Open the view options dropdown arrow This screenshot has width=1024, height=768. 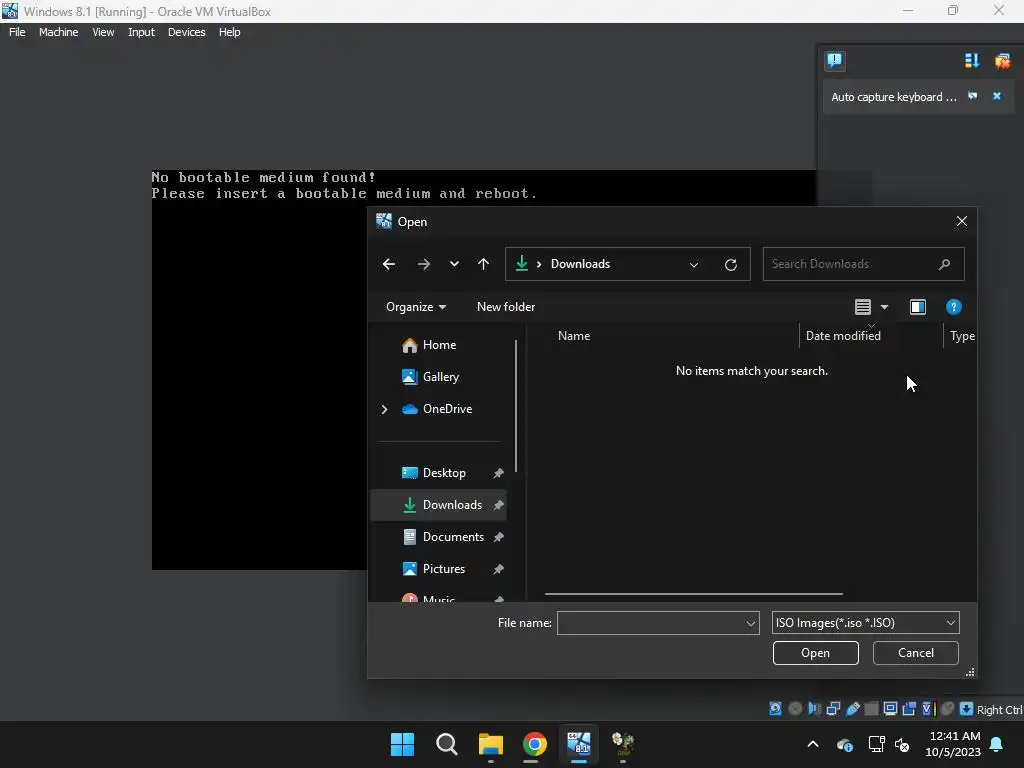tap(884, 307)
